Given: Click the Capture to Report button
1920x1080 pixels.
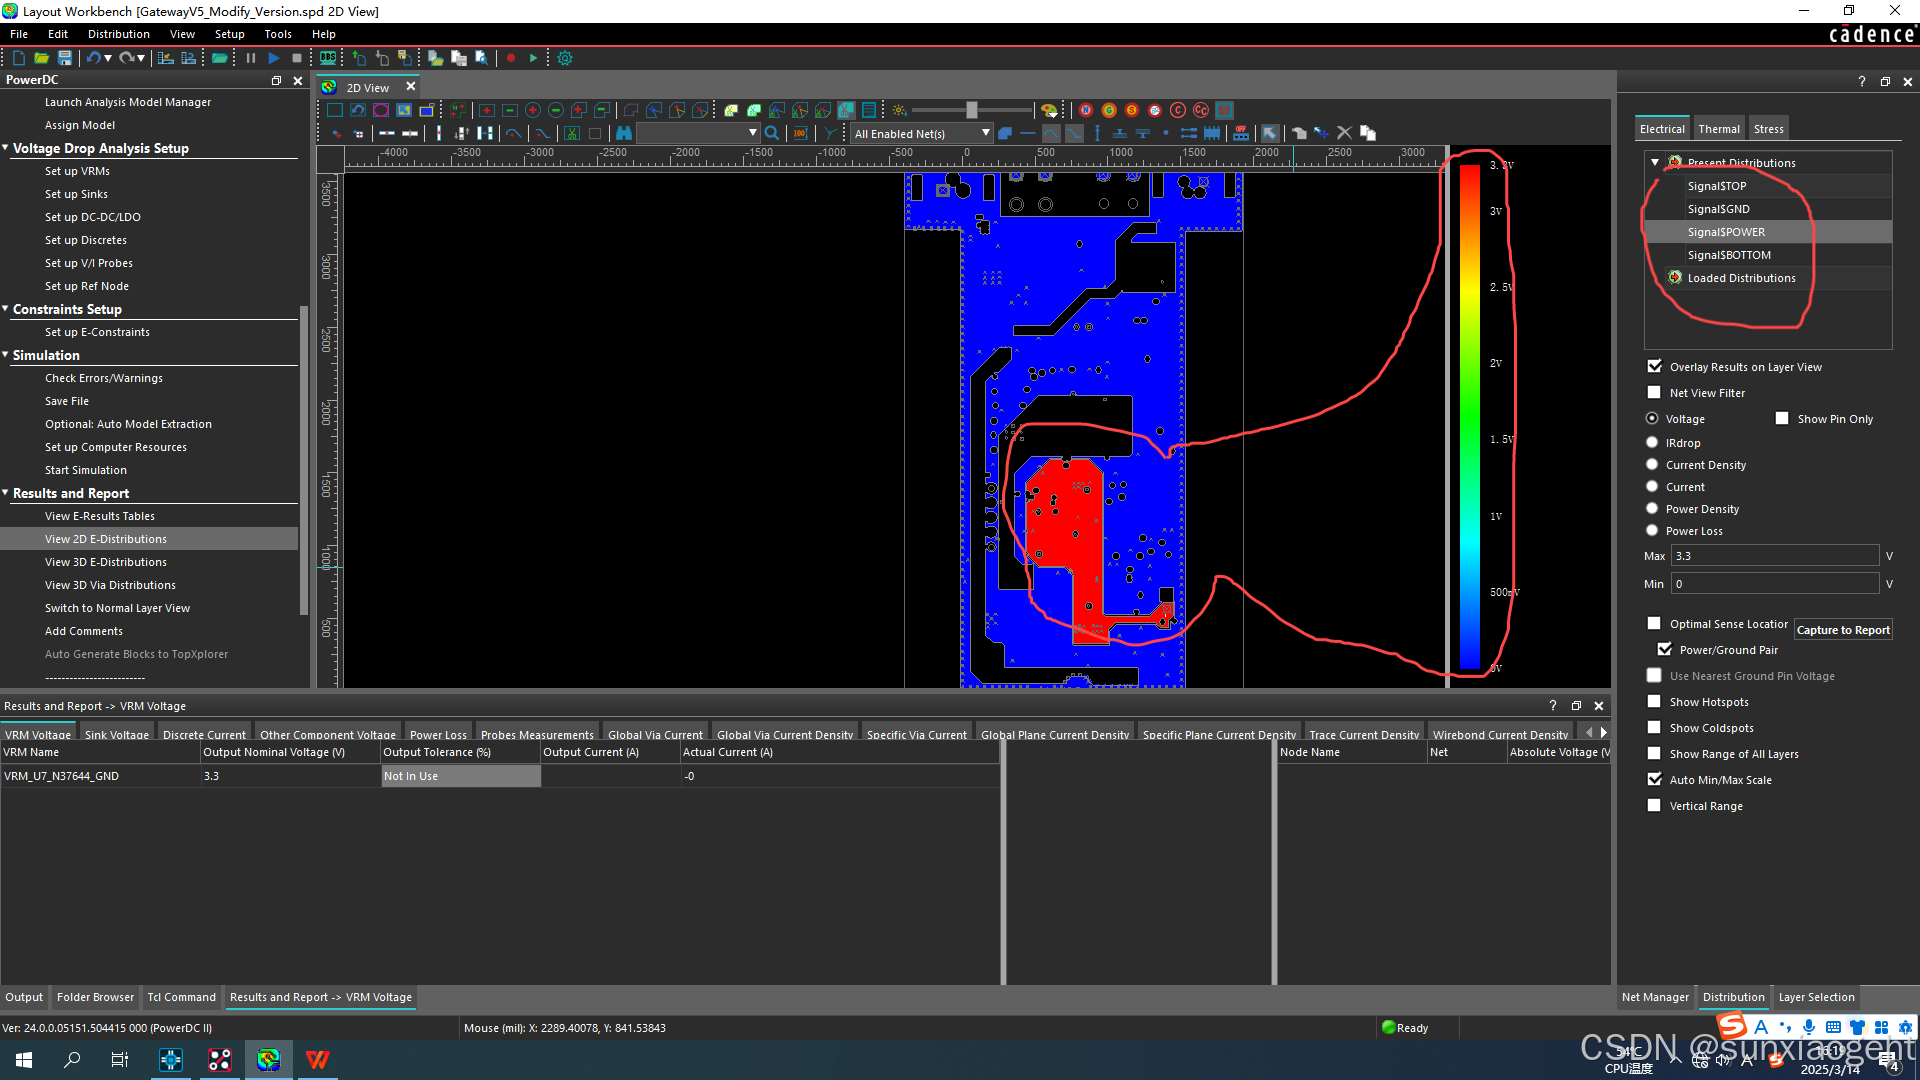Looking at the screenshot, I should coord(1842,630).
